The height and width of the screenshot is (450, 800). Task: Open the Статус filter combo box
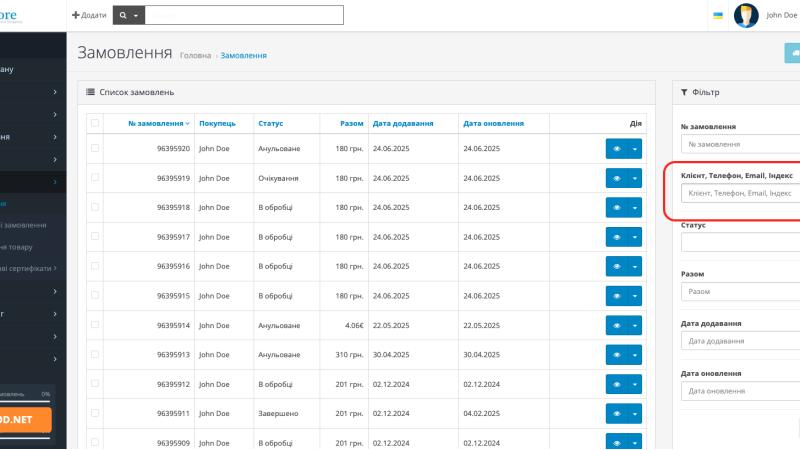pos(740,242)
